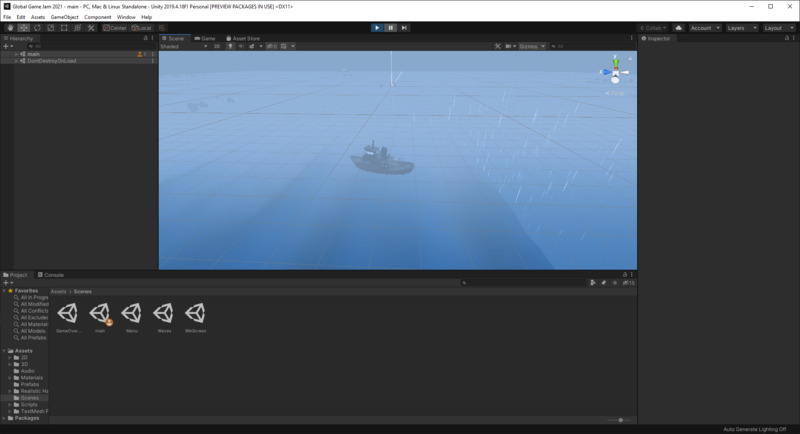Image resolution: width=800 pixels, height=434 pixels.
Task: Select the Waves scene asset
Action: 163,317
